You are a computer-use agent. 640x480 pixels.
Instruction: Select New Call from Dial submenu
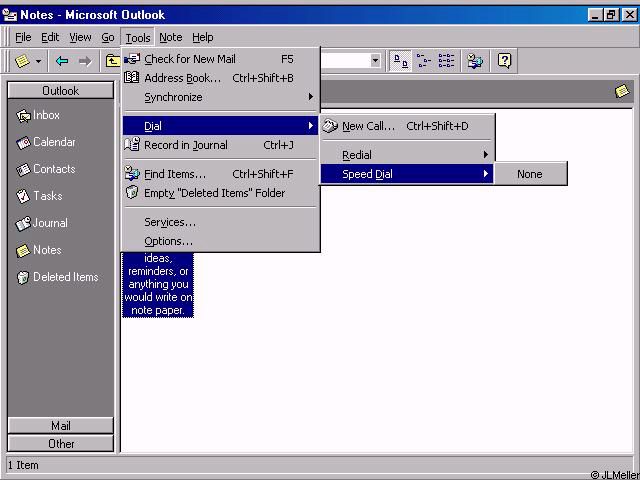pos(368,126)
